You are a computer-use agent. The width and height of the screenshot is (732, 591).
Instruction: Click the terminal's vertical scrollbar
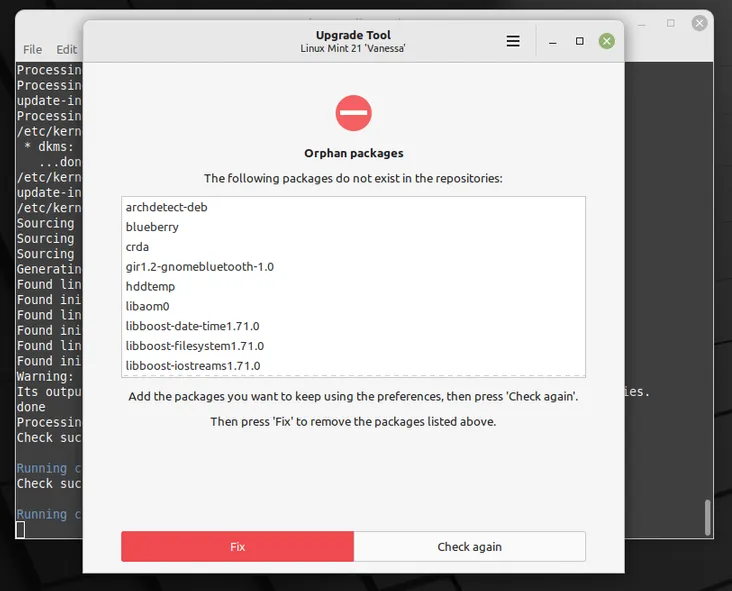pos(708,515)
